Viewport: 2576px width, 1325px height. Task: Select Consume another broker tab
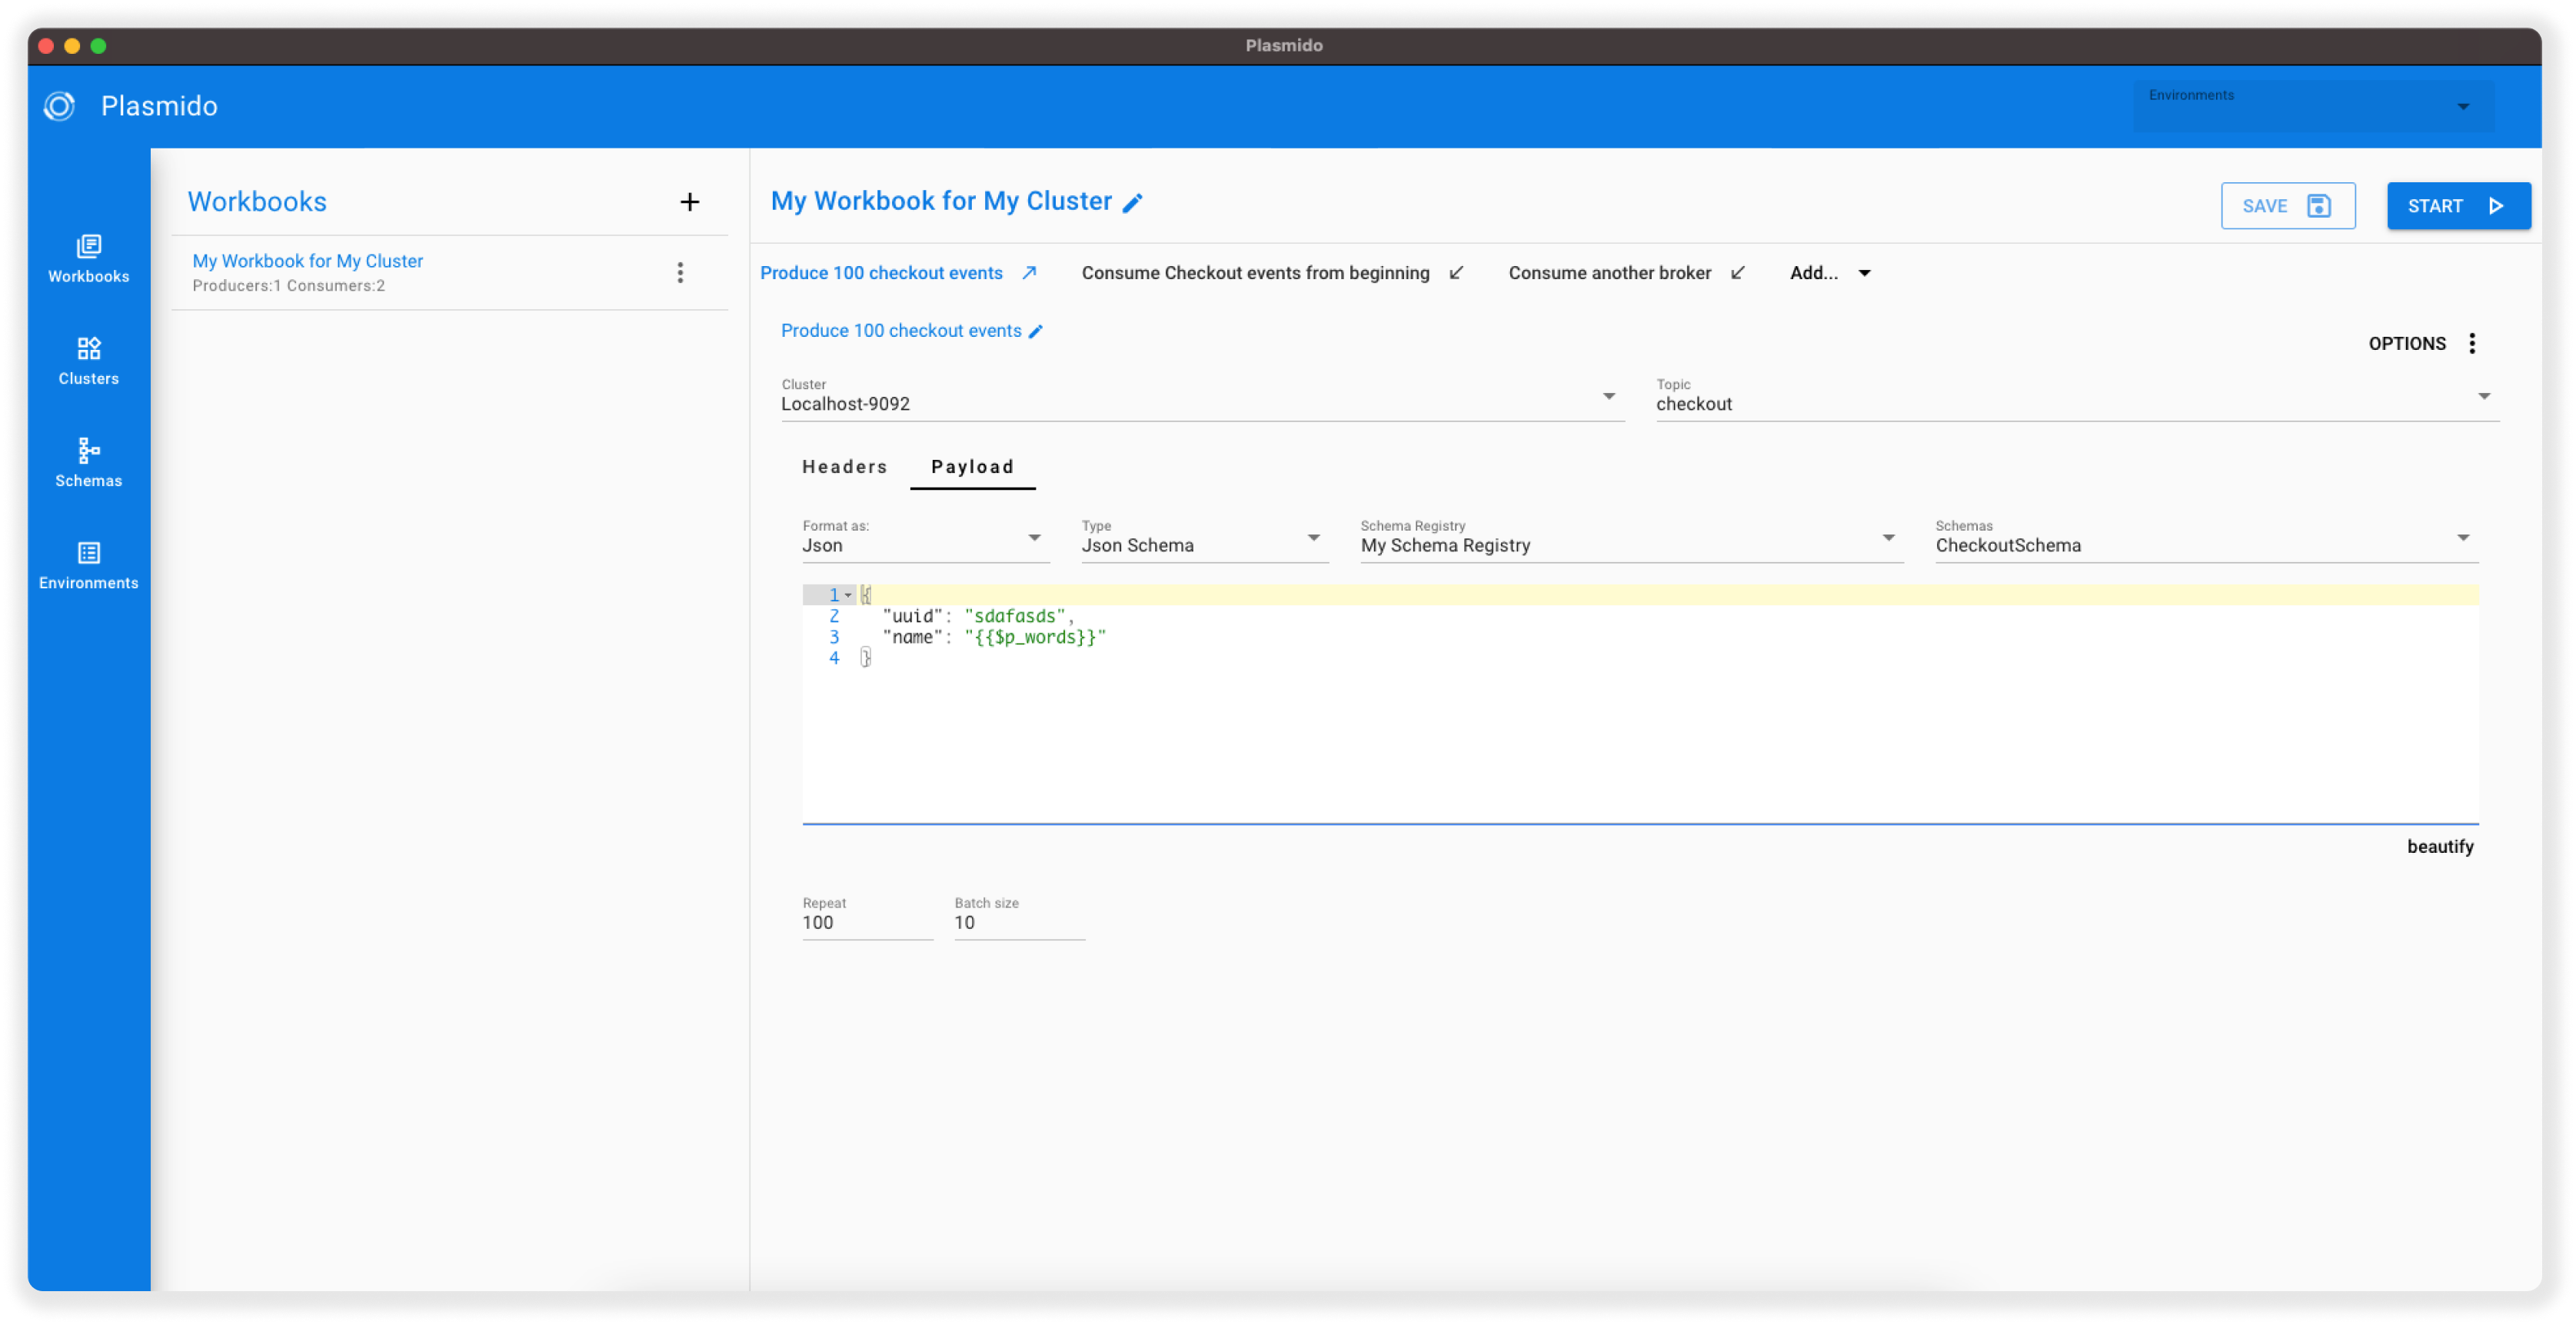pos(1609,273)
